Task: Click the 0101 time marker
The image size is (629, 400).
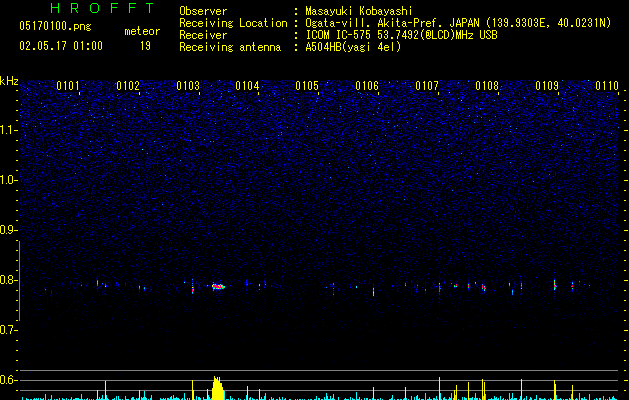Action: tap(68, 86)
